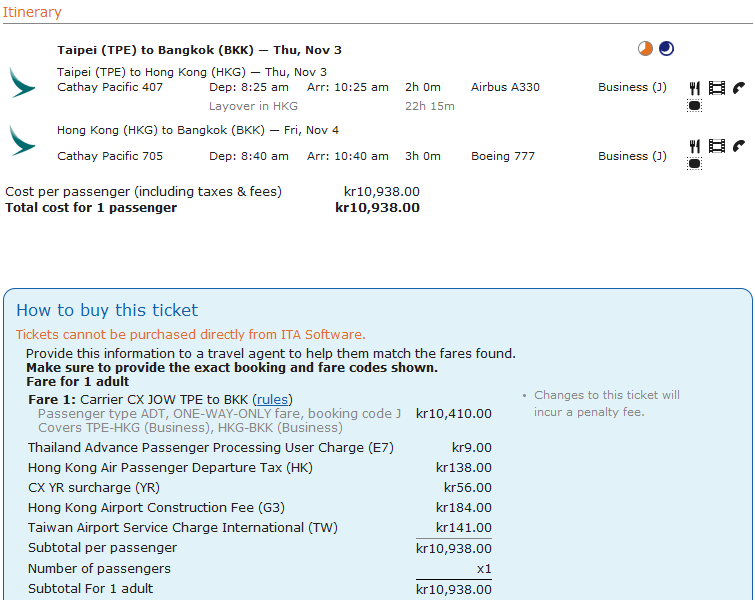
Task: Click the meal icon for Cathay Pacific 407
Action: point(695,88)
